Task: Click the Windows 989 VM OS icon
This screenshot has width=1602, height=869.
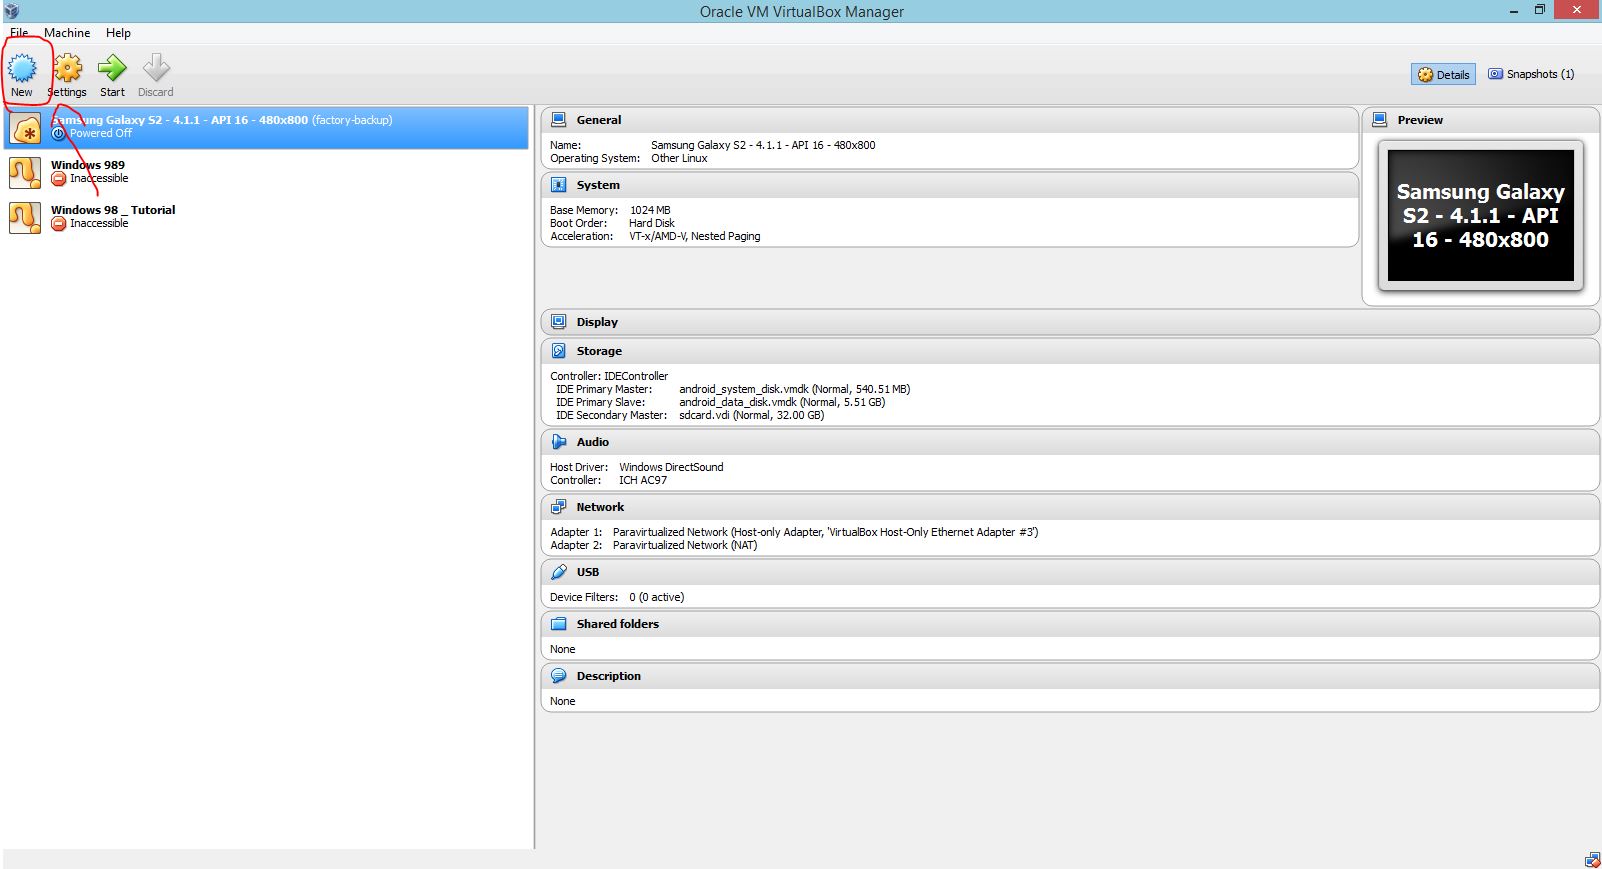Action: click(x=25, y=172)
